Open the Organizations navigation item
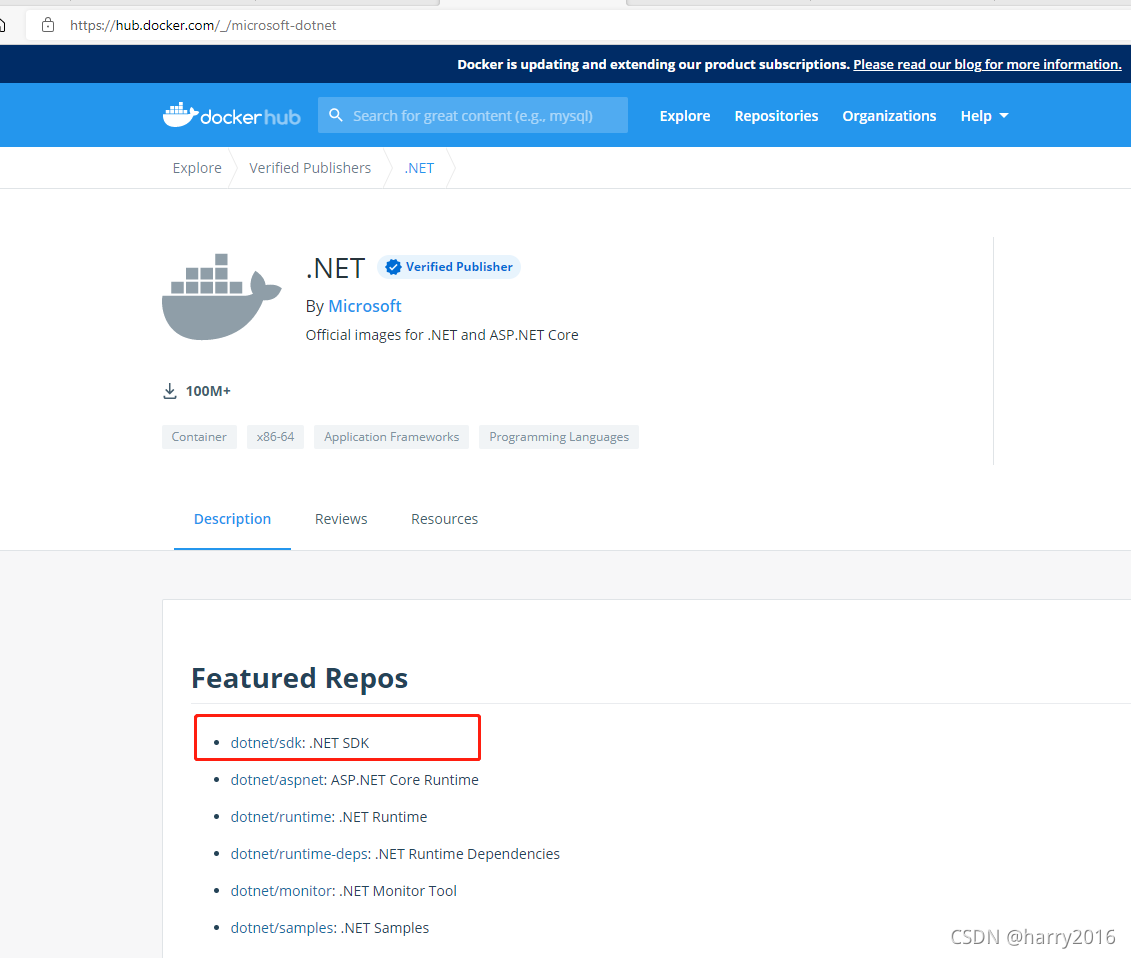The width and height of the screenshot is (1131, 958). pos(889,116)
